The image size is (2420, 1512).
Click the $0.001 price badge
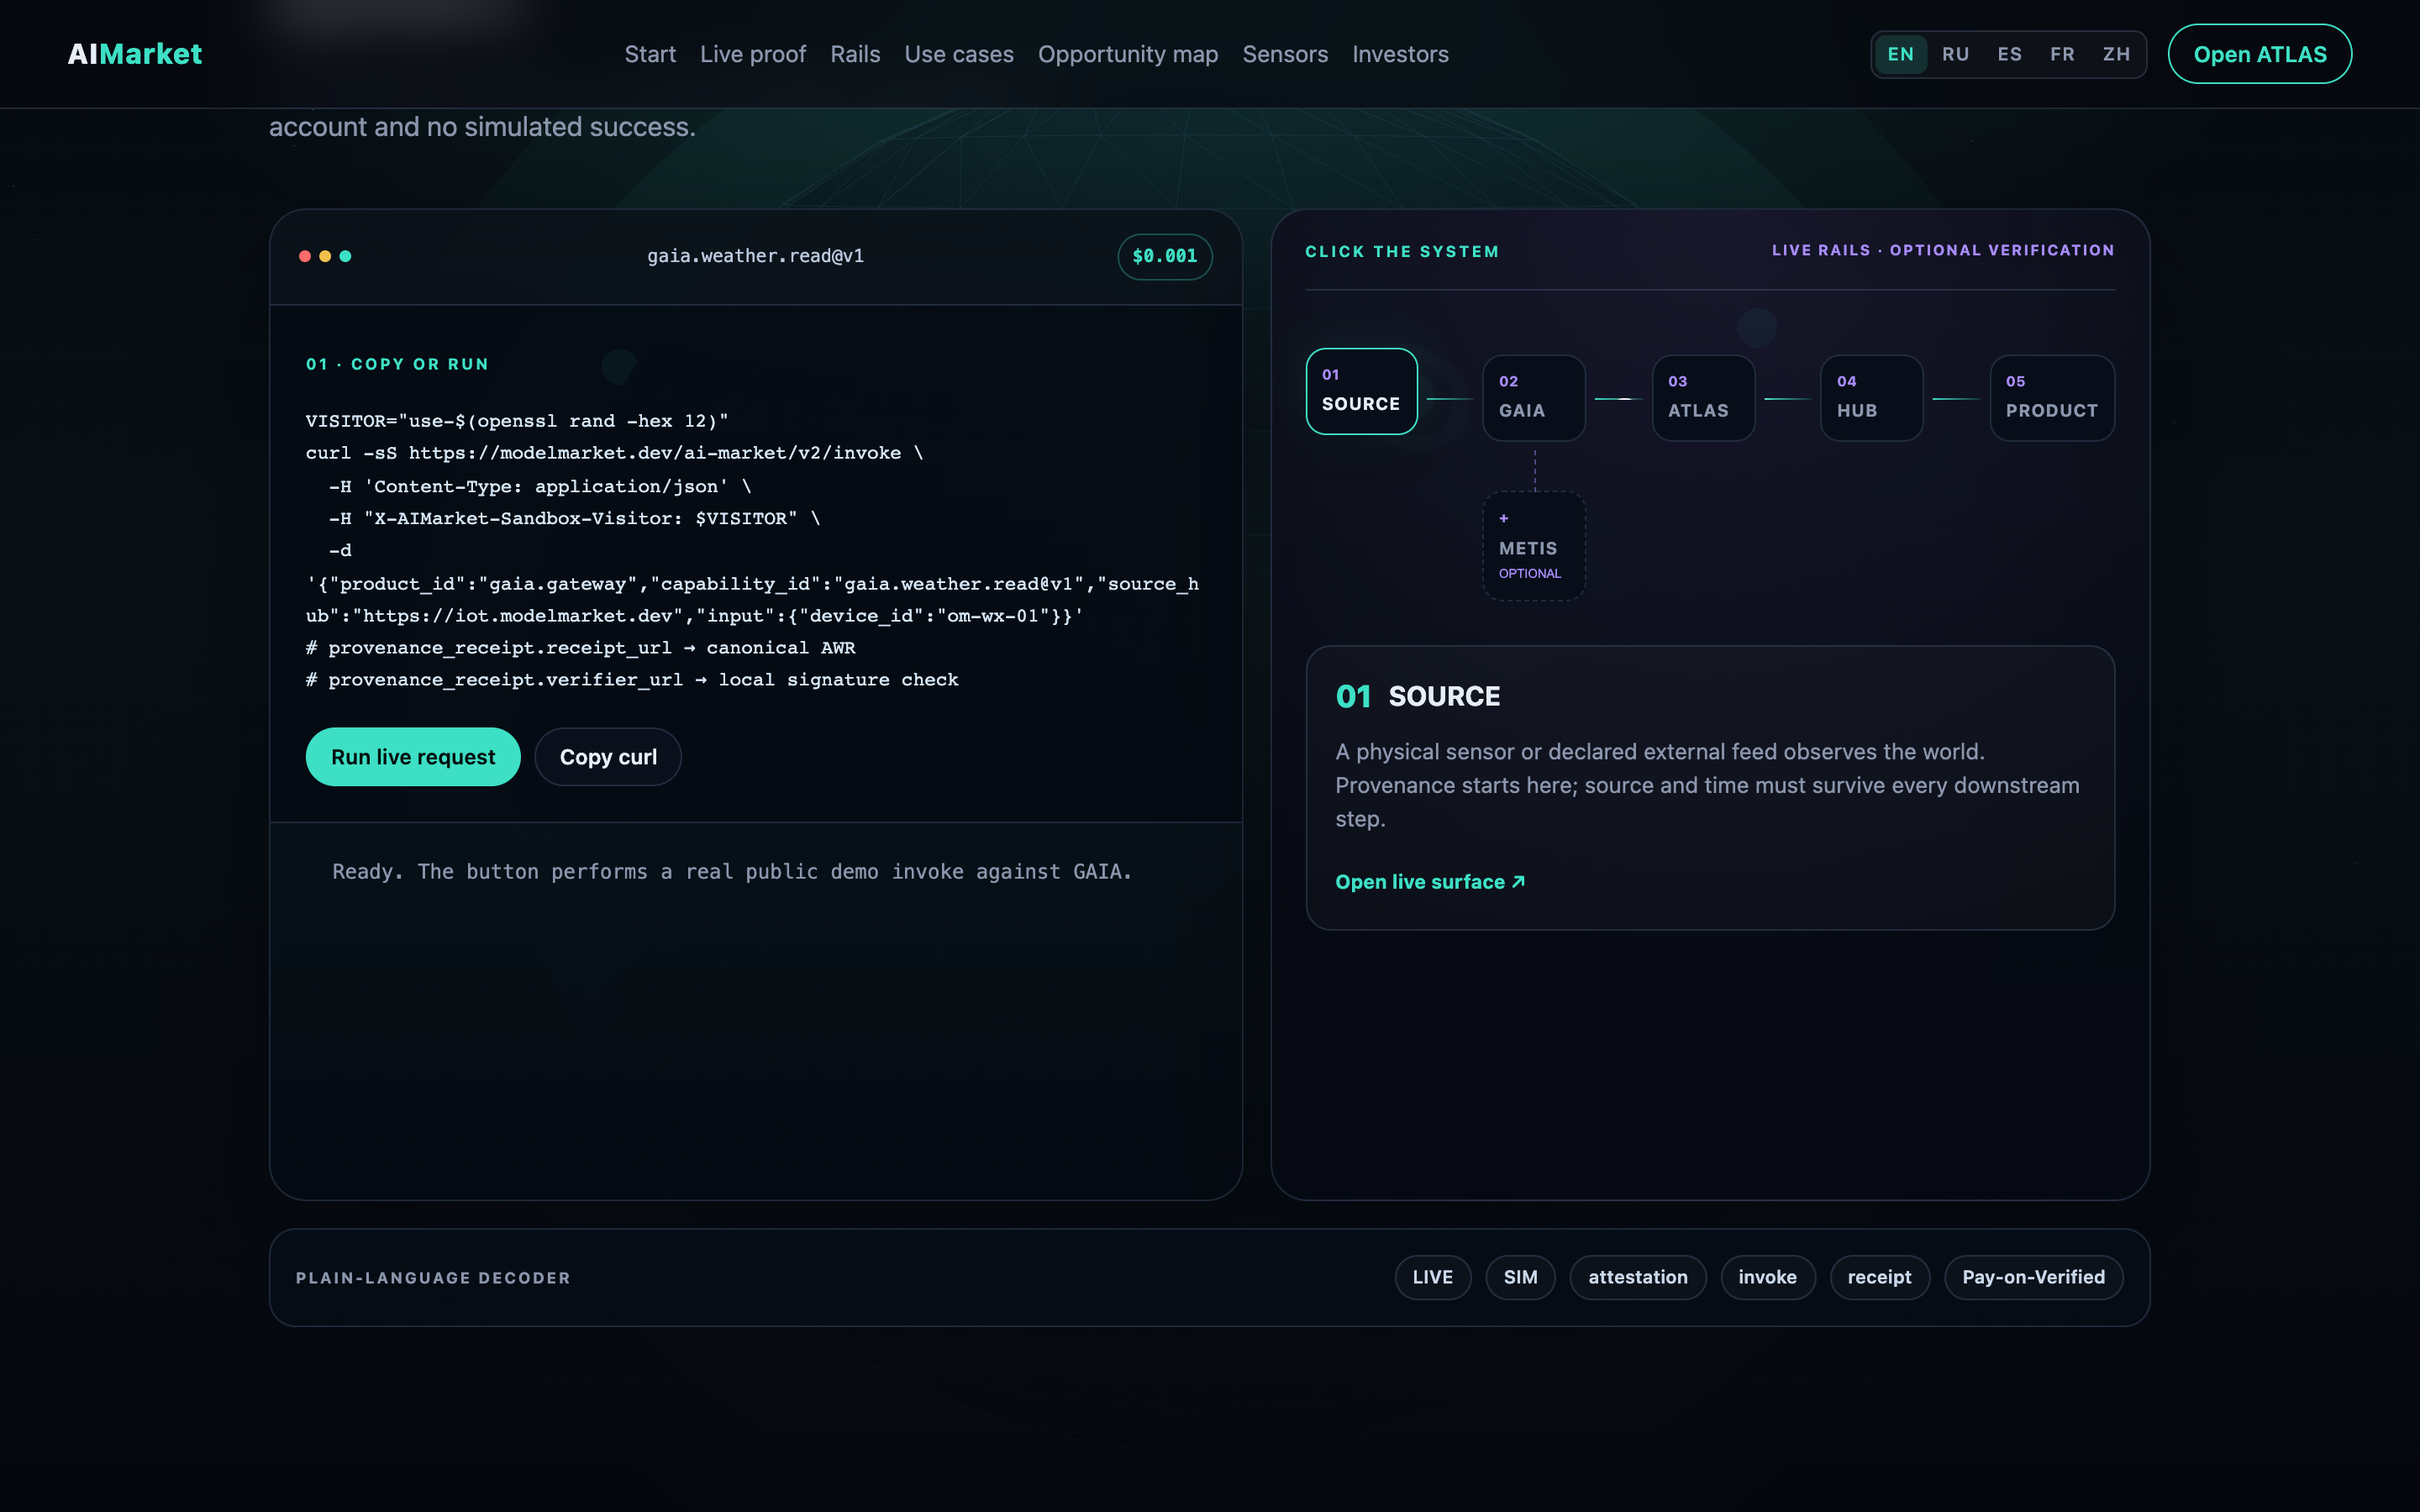click(1165, 257)
